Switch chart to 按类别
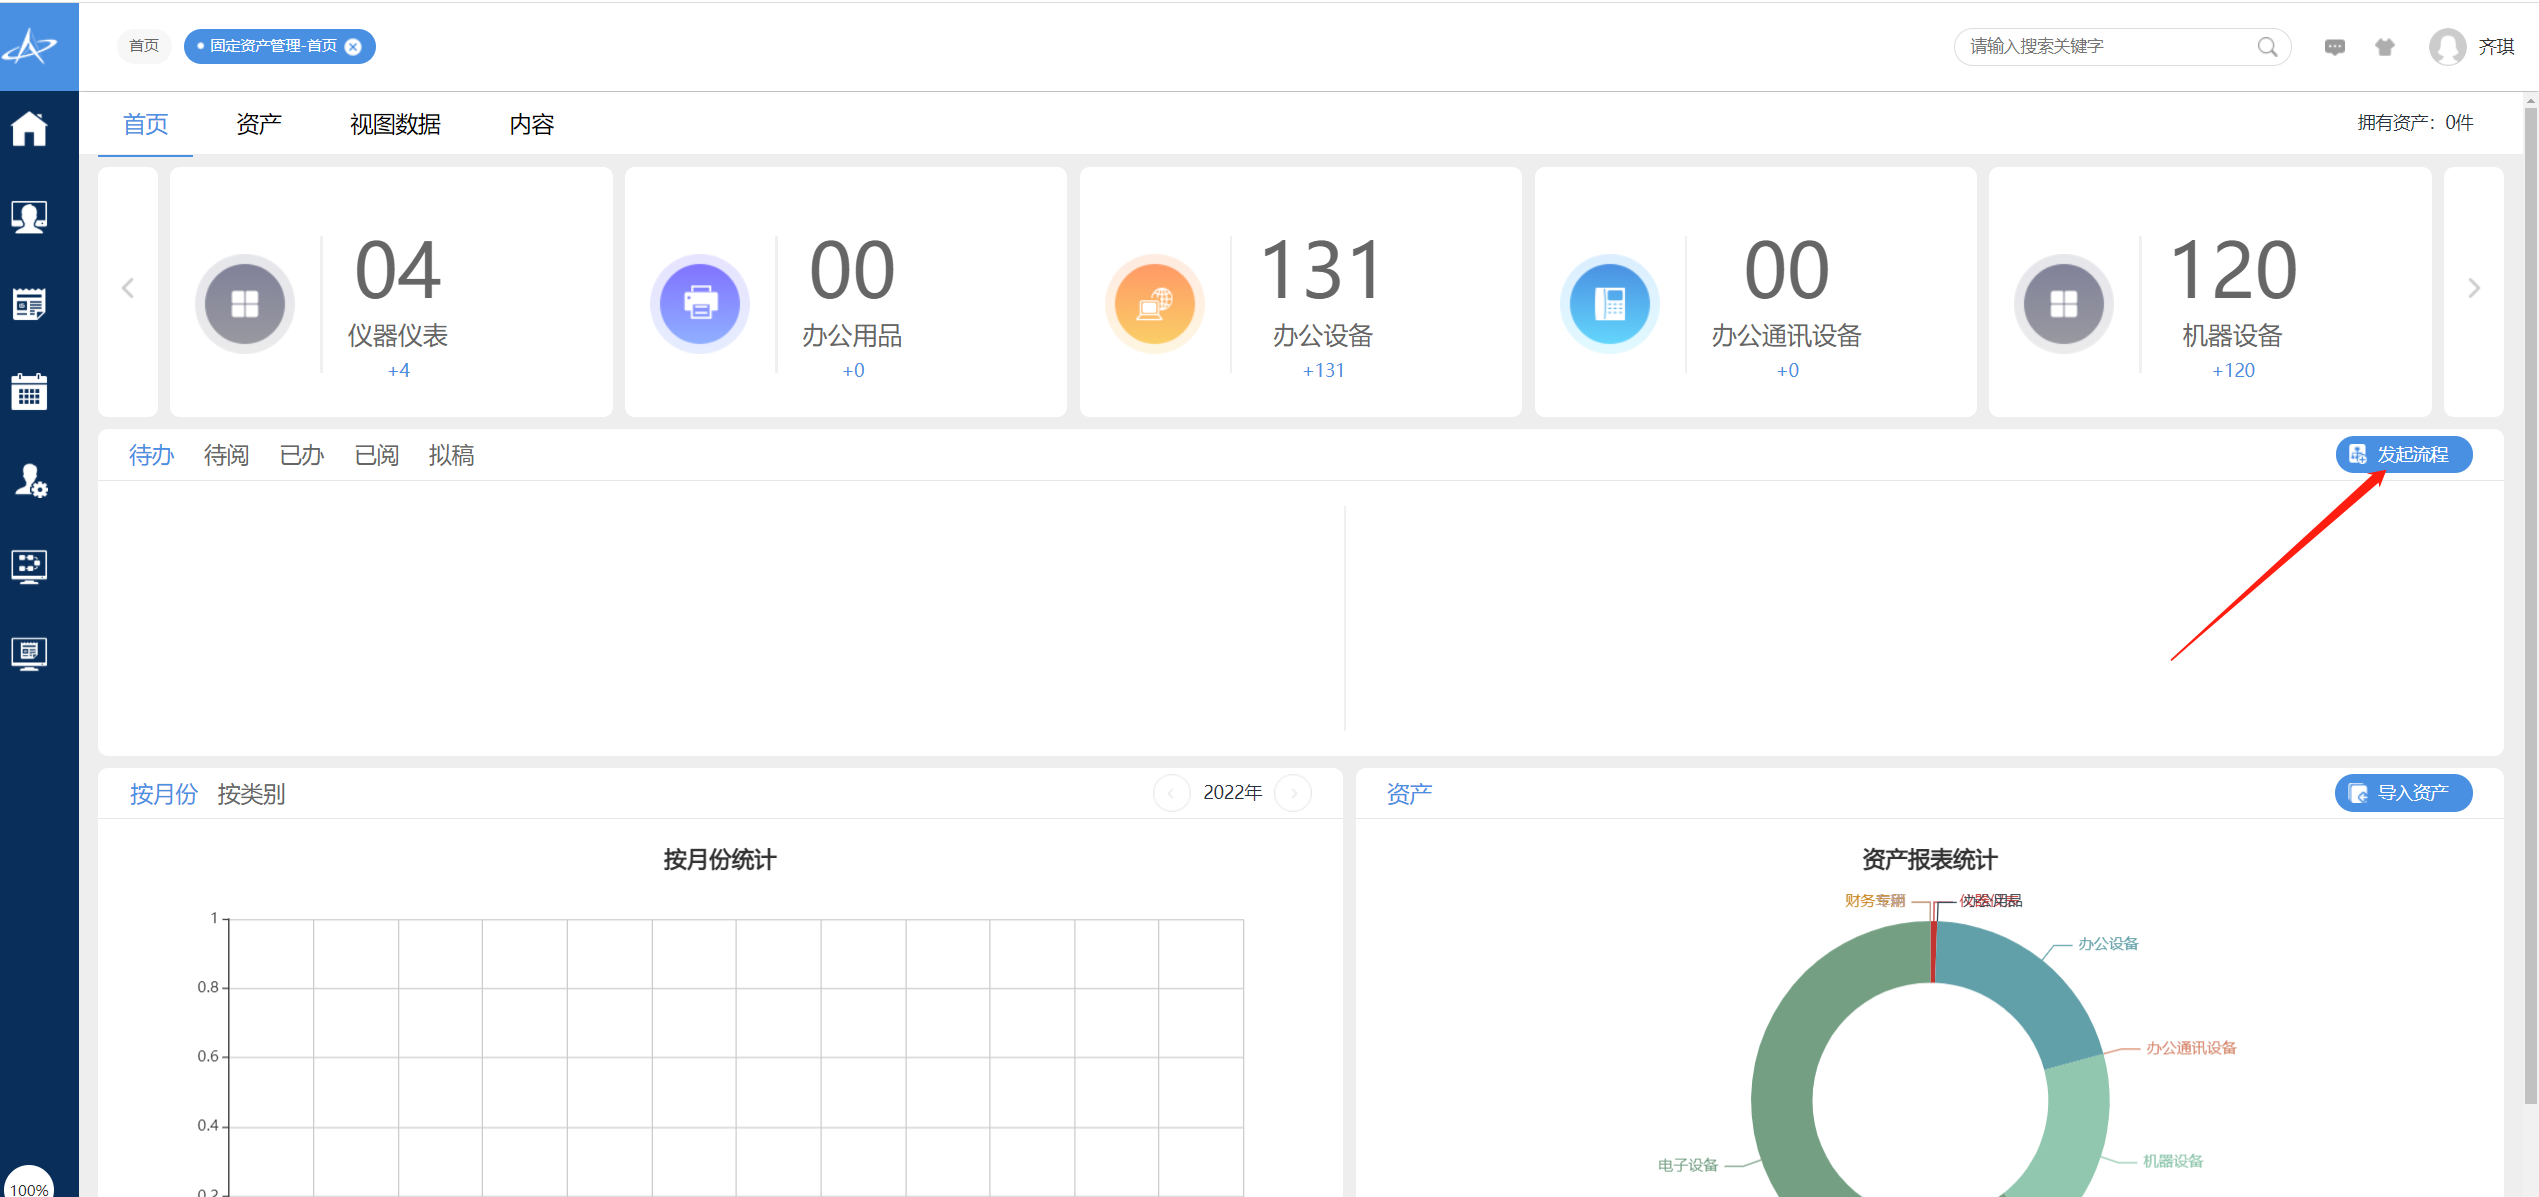This screenshot has height=1197, width=2539. pyautogui.click(x=252, y=794)
